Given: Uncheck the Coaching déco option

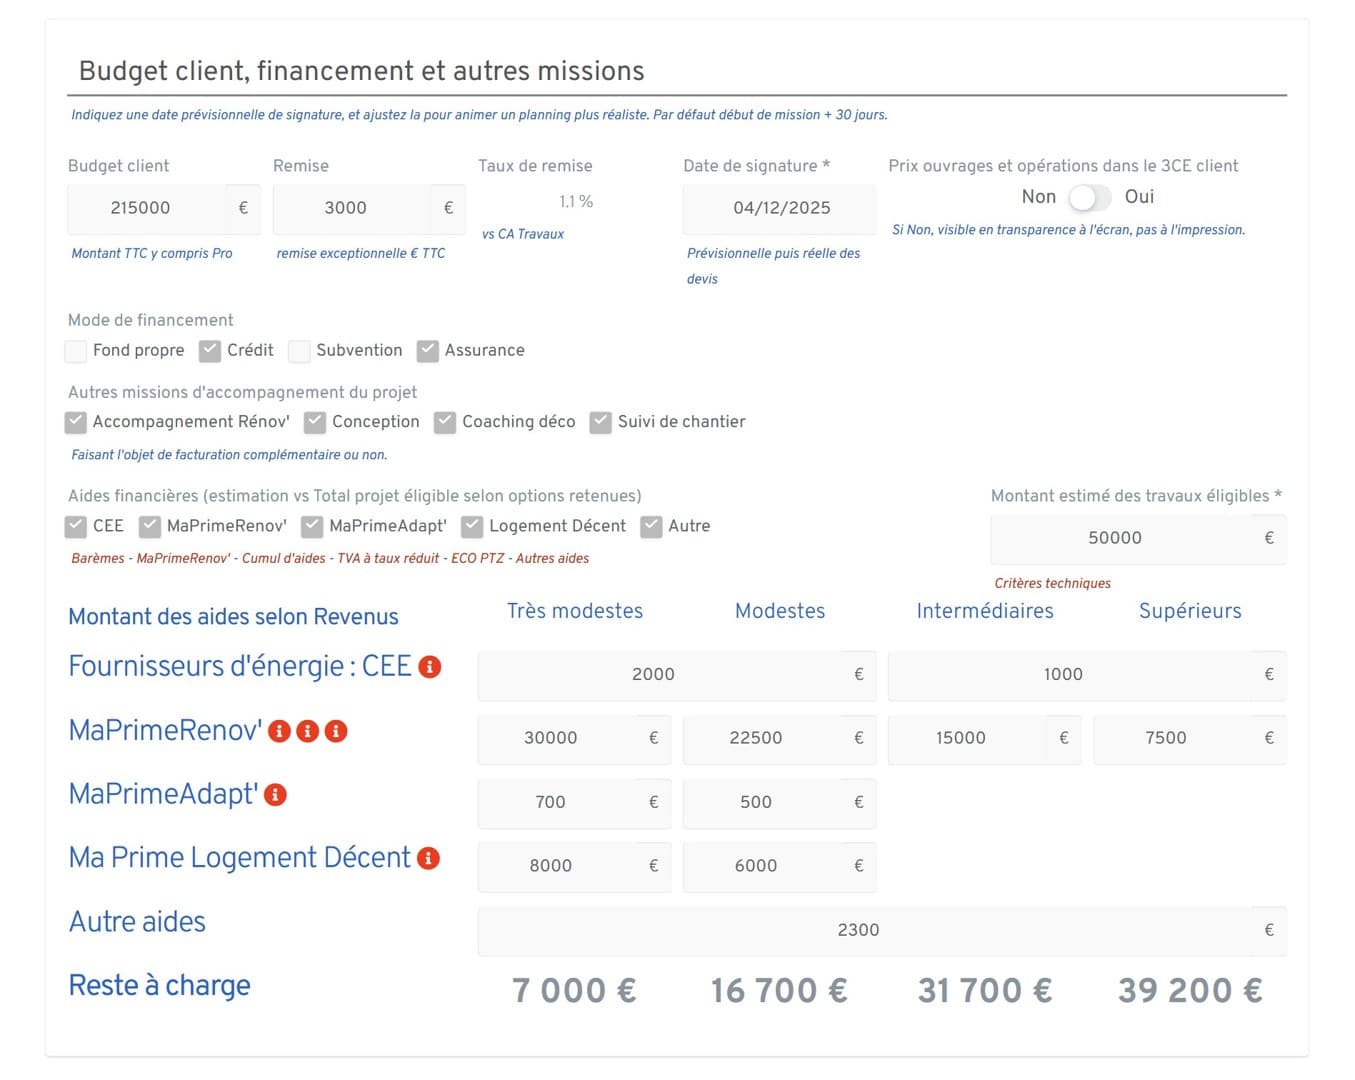Looking at the screenshot, I should click(445, 422).
